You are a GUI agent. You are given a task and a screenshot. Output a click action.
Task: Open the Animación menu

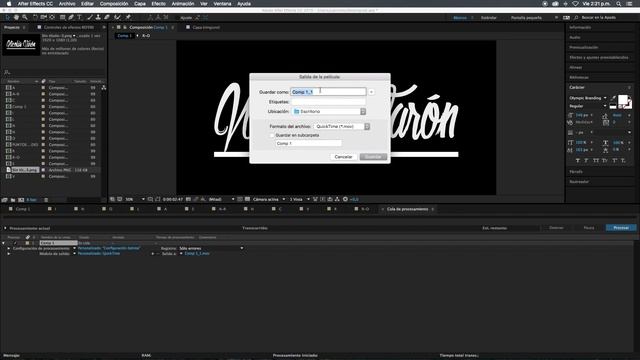point(182,4)
